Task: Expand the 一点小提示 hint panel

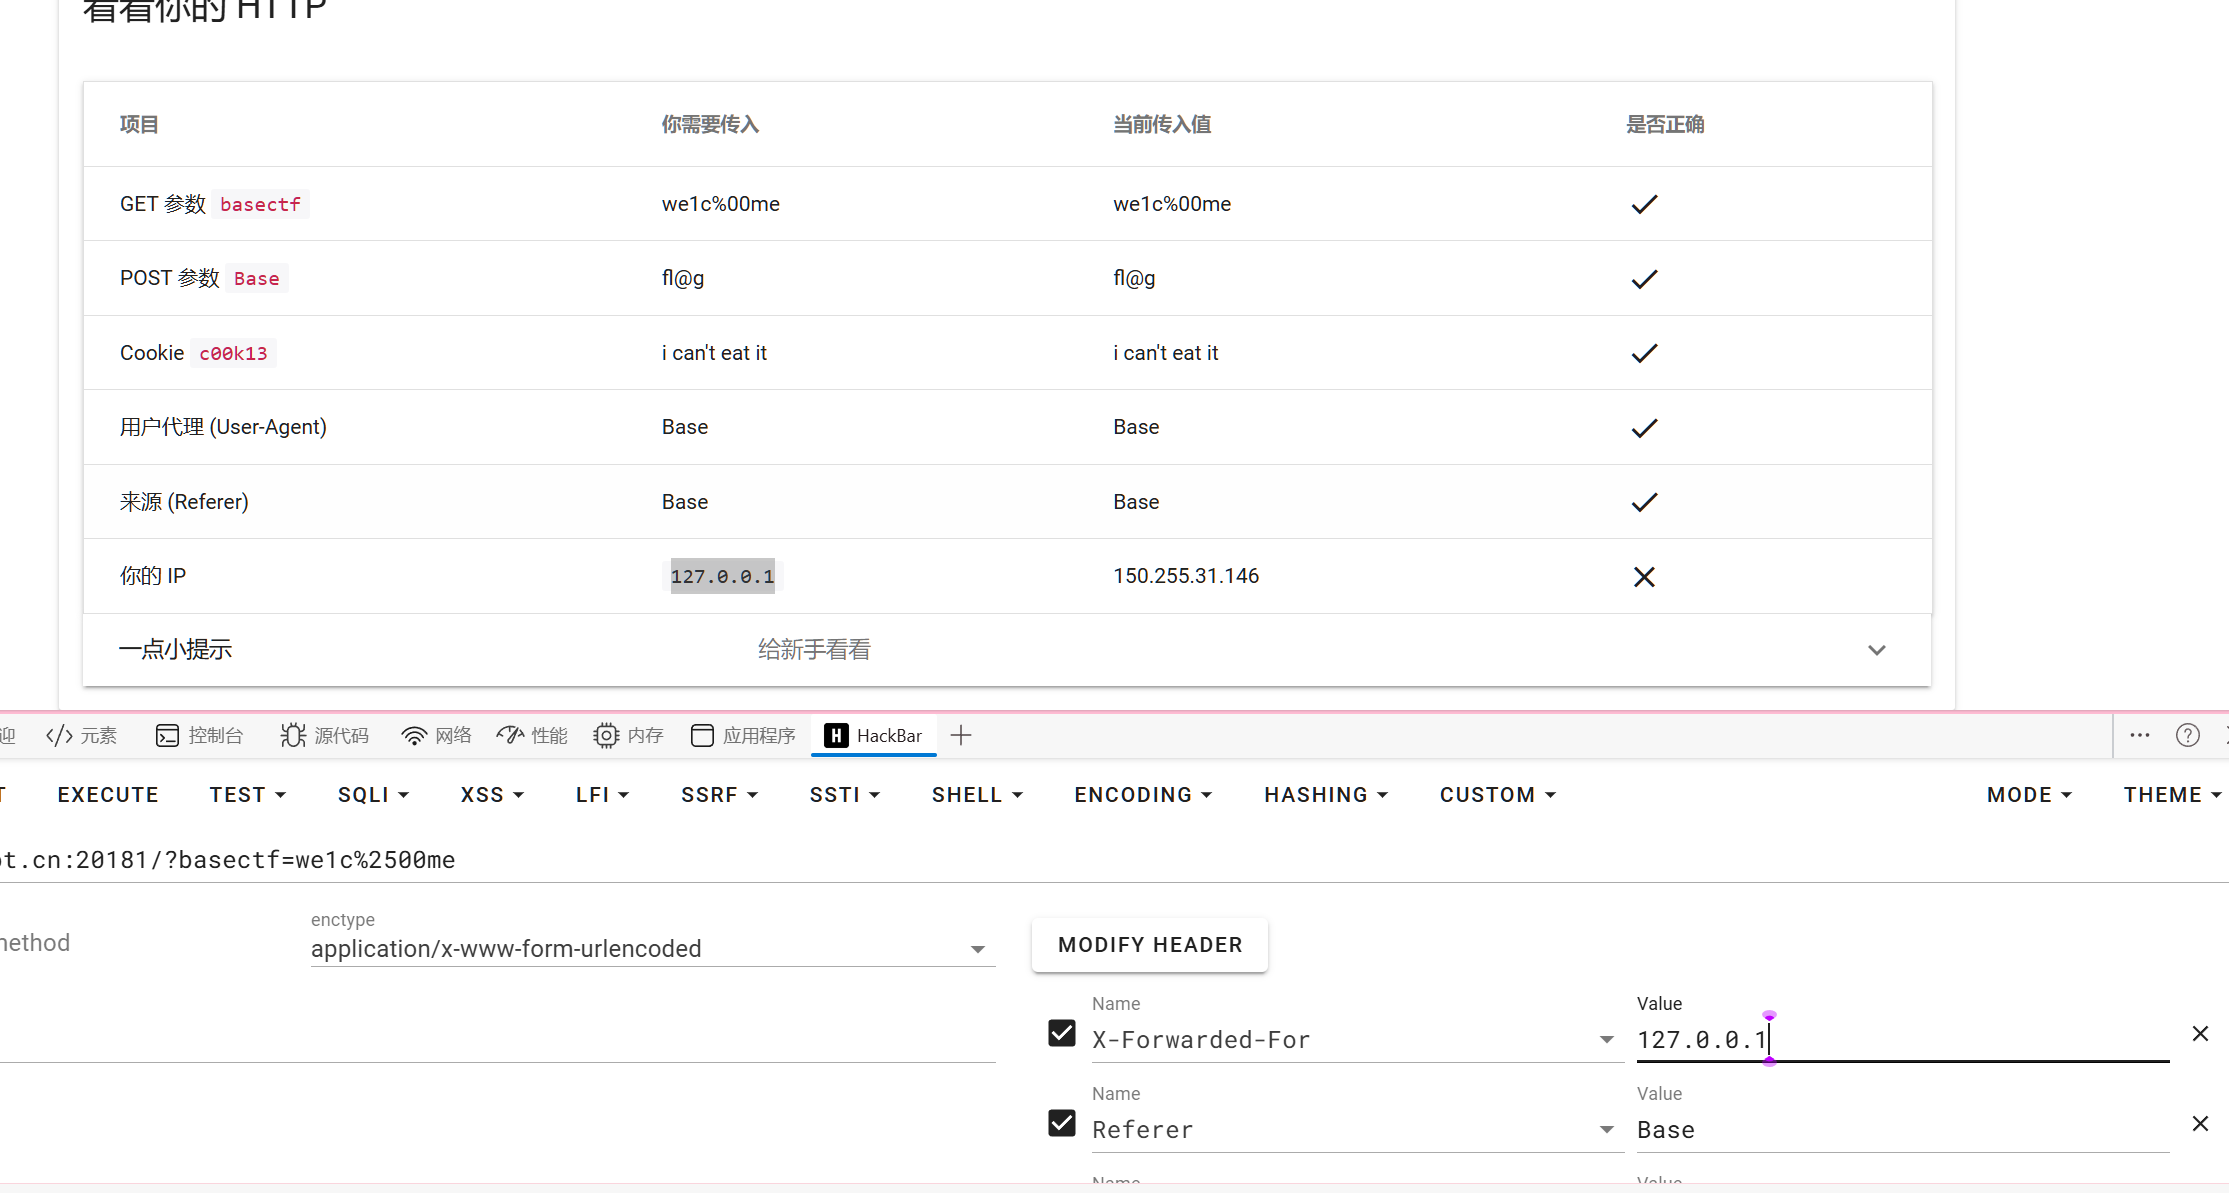Action: 1876,650
